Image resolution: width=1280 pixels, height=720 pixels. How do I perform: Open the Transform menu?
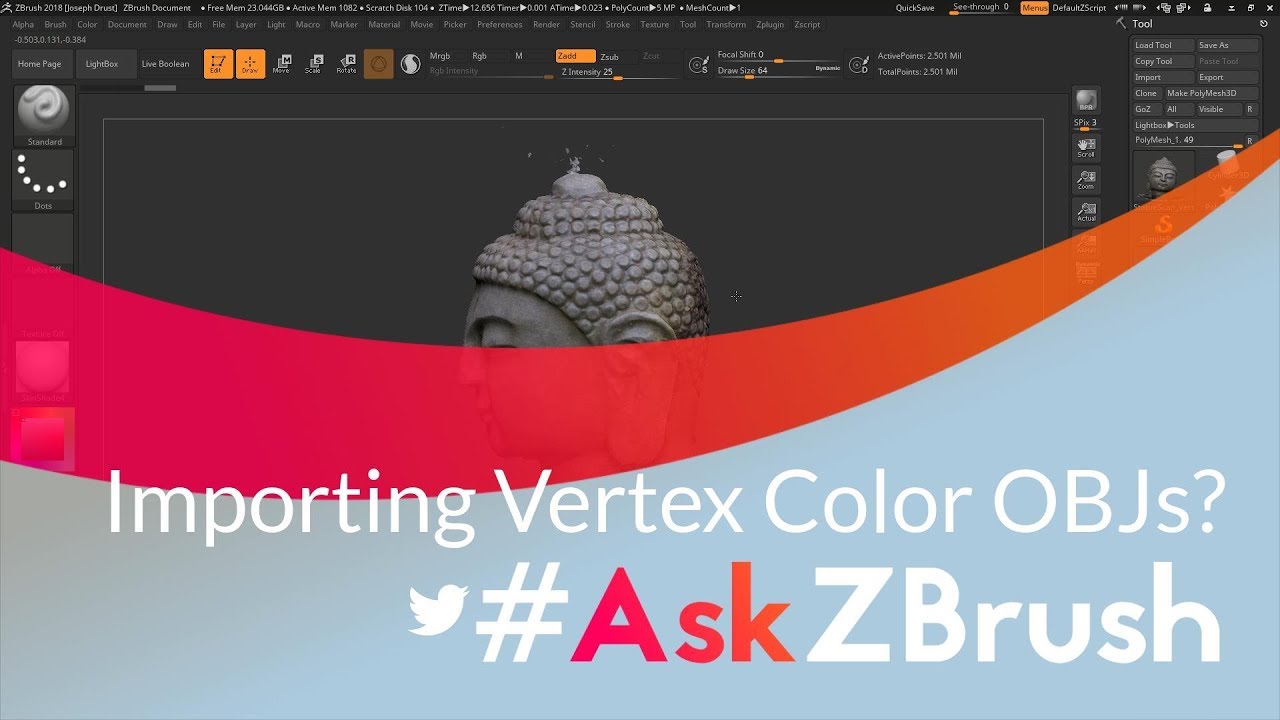[726, 24]
